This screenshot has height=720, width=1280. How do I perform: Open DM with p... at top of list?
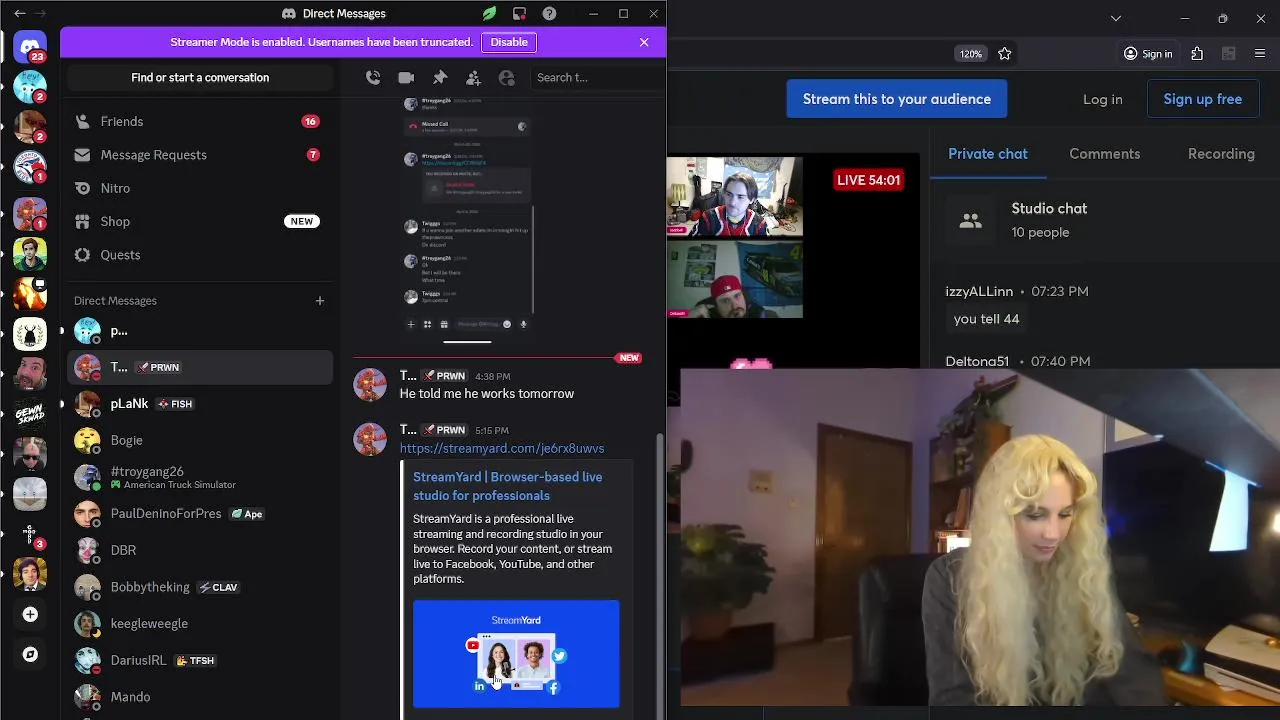point(200,331)
